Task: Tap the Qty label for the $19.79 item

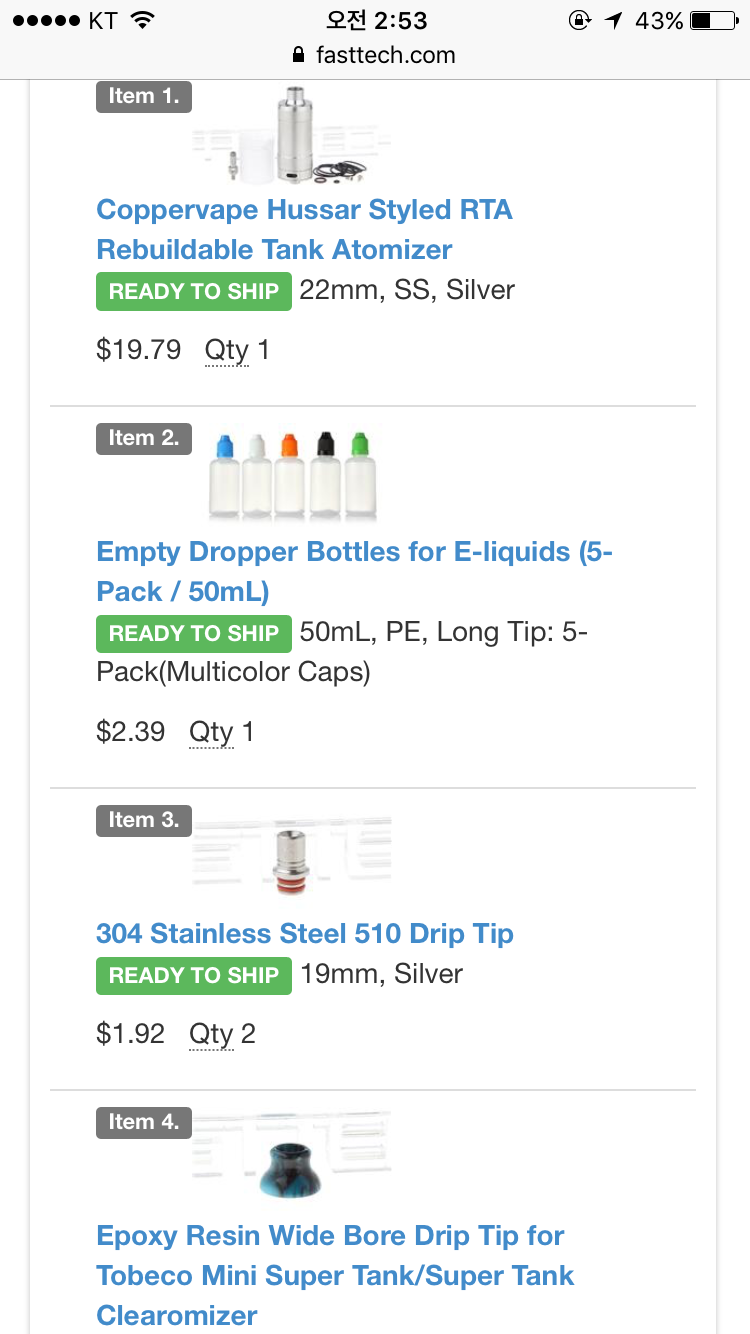Action: [x=226, y=350]
